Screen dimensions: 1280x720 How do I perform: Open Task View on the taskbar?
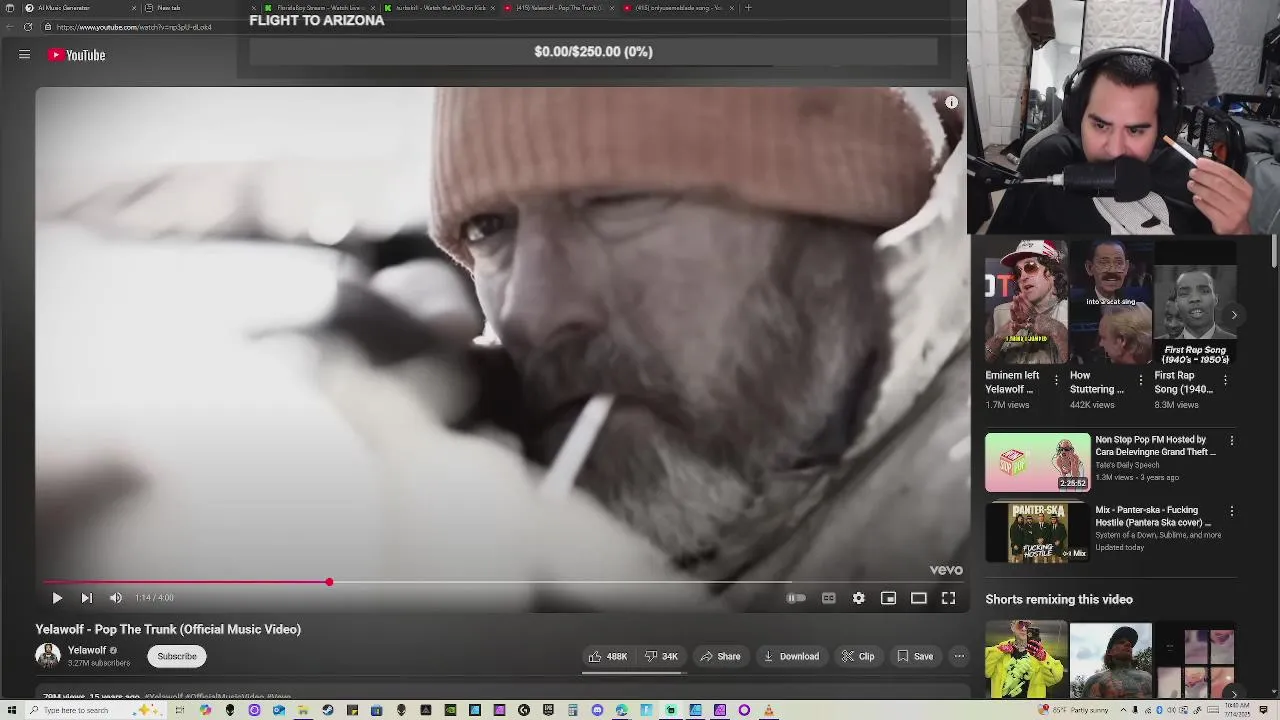(180, 710)
